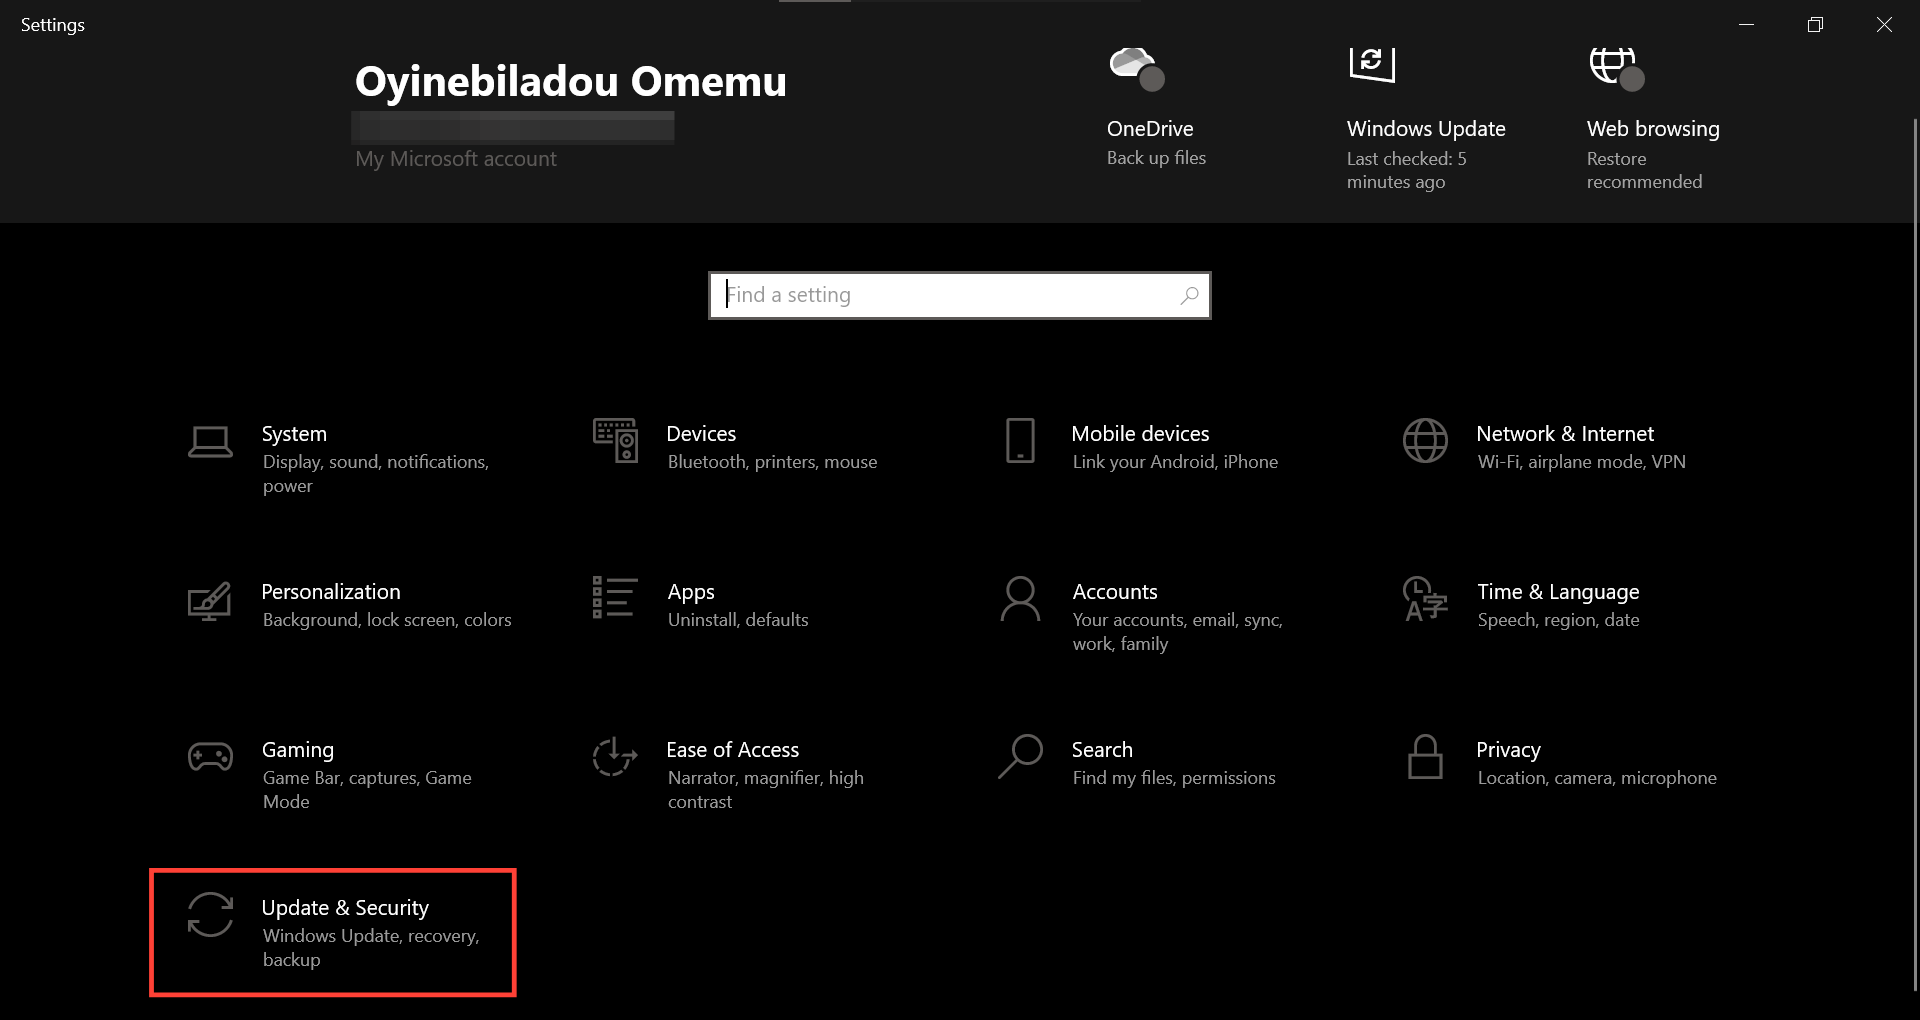Click 'Location, camera, microphone' description
Image resolution: width=1920 pixels, height=1020 pixels.
point(1597,778)
